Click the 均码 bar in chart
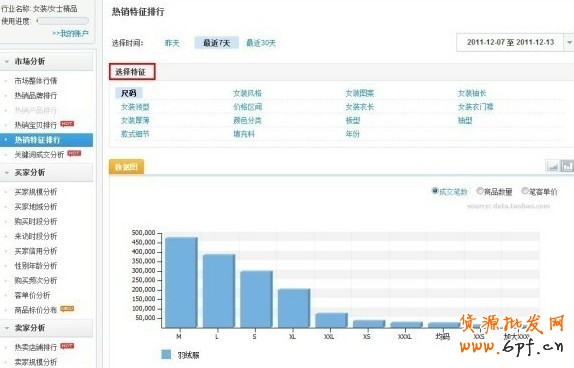Viewport: 574px width, 368px height. click(444, 325)
